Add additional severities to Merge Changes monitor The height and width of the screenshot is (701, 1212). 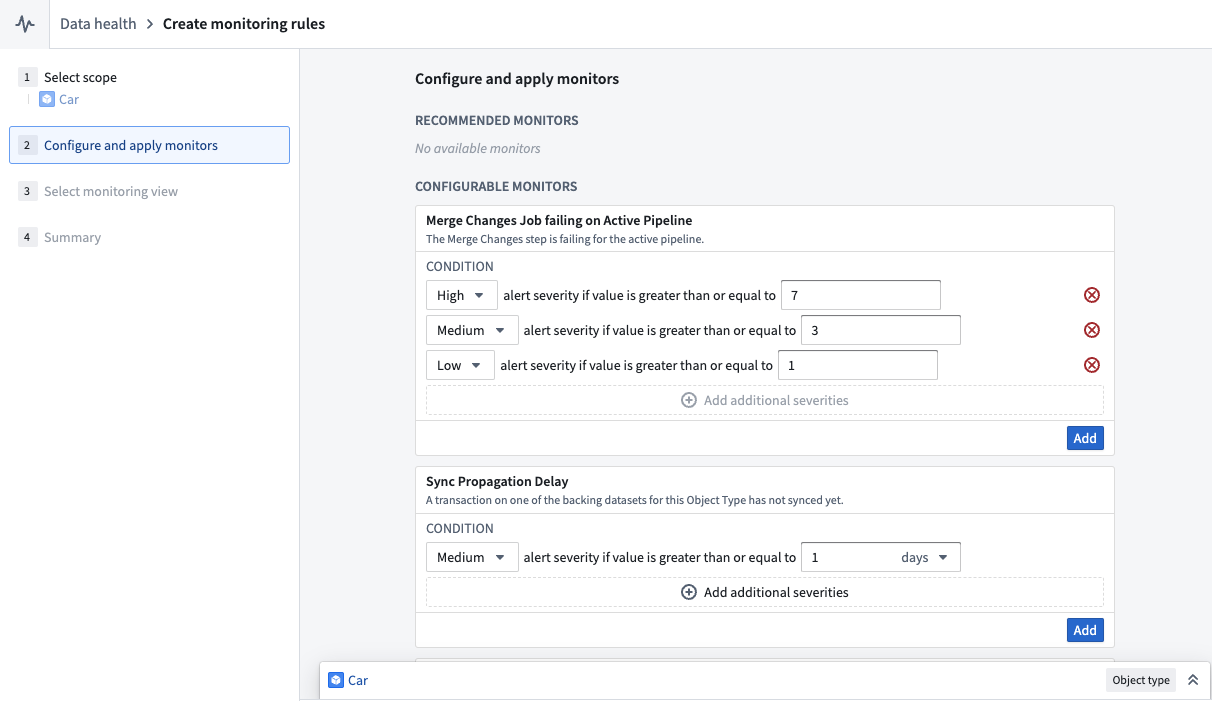tap(765, 400)
